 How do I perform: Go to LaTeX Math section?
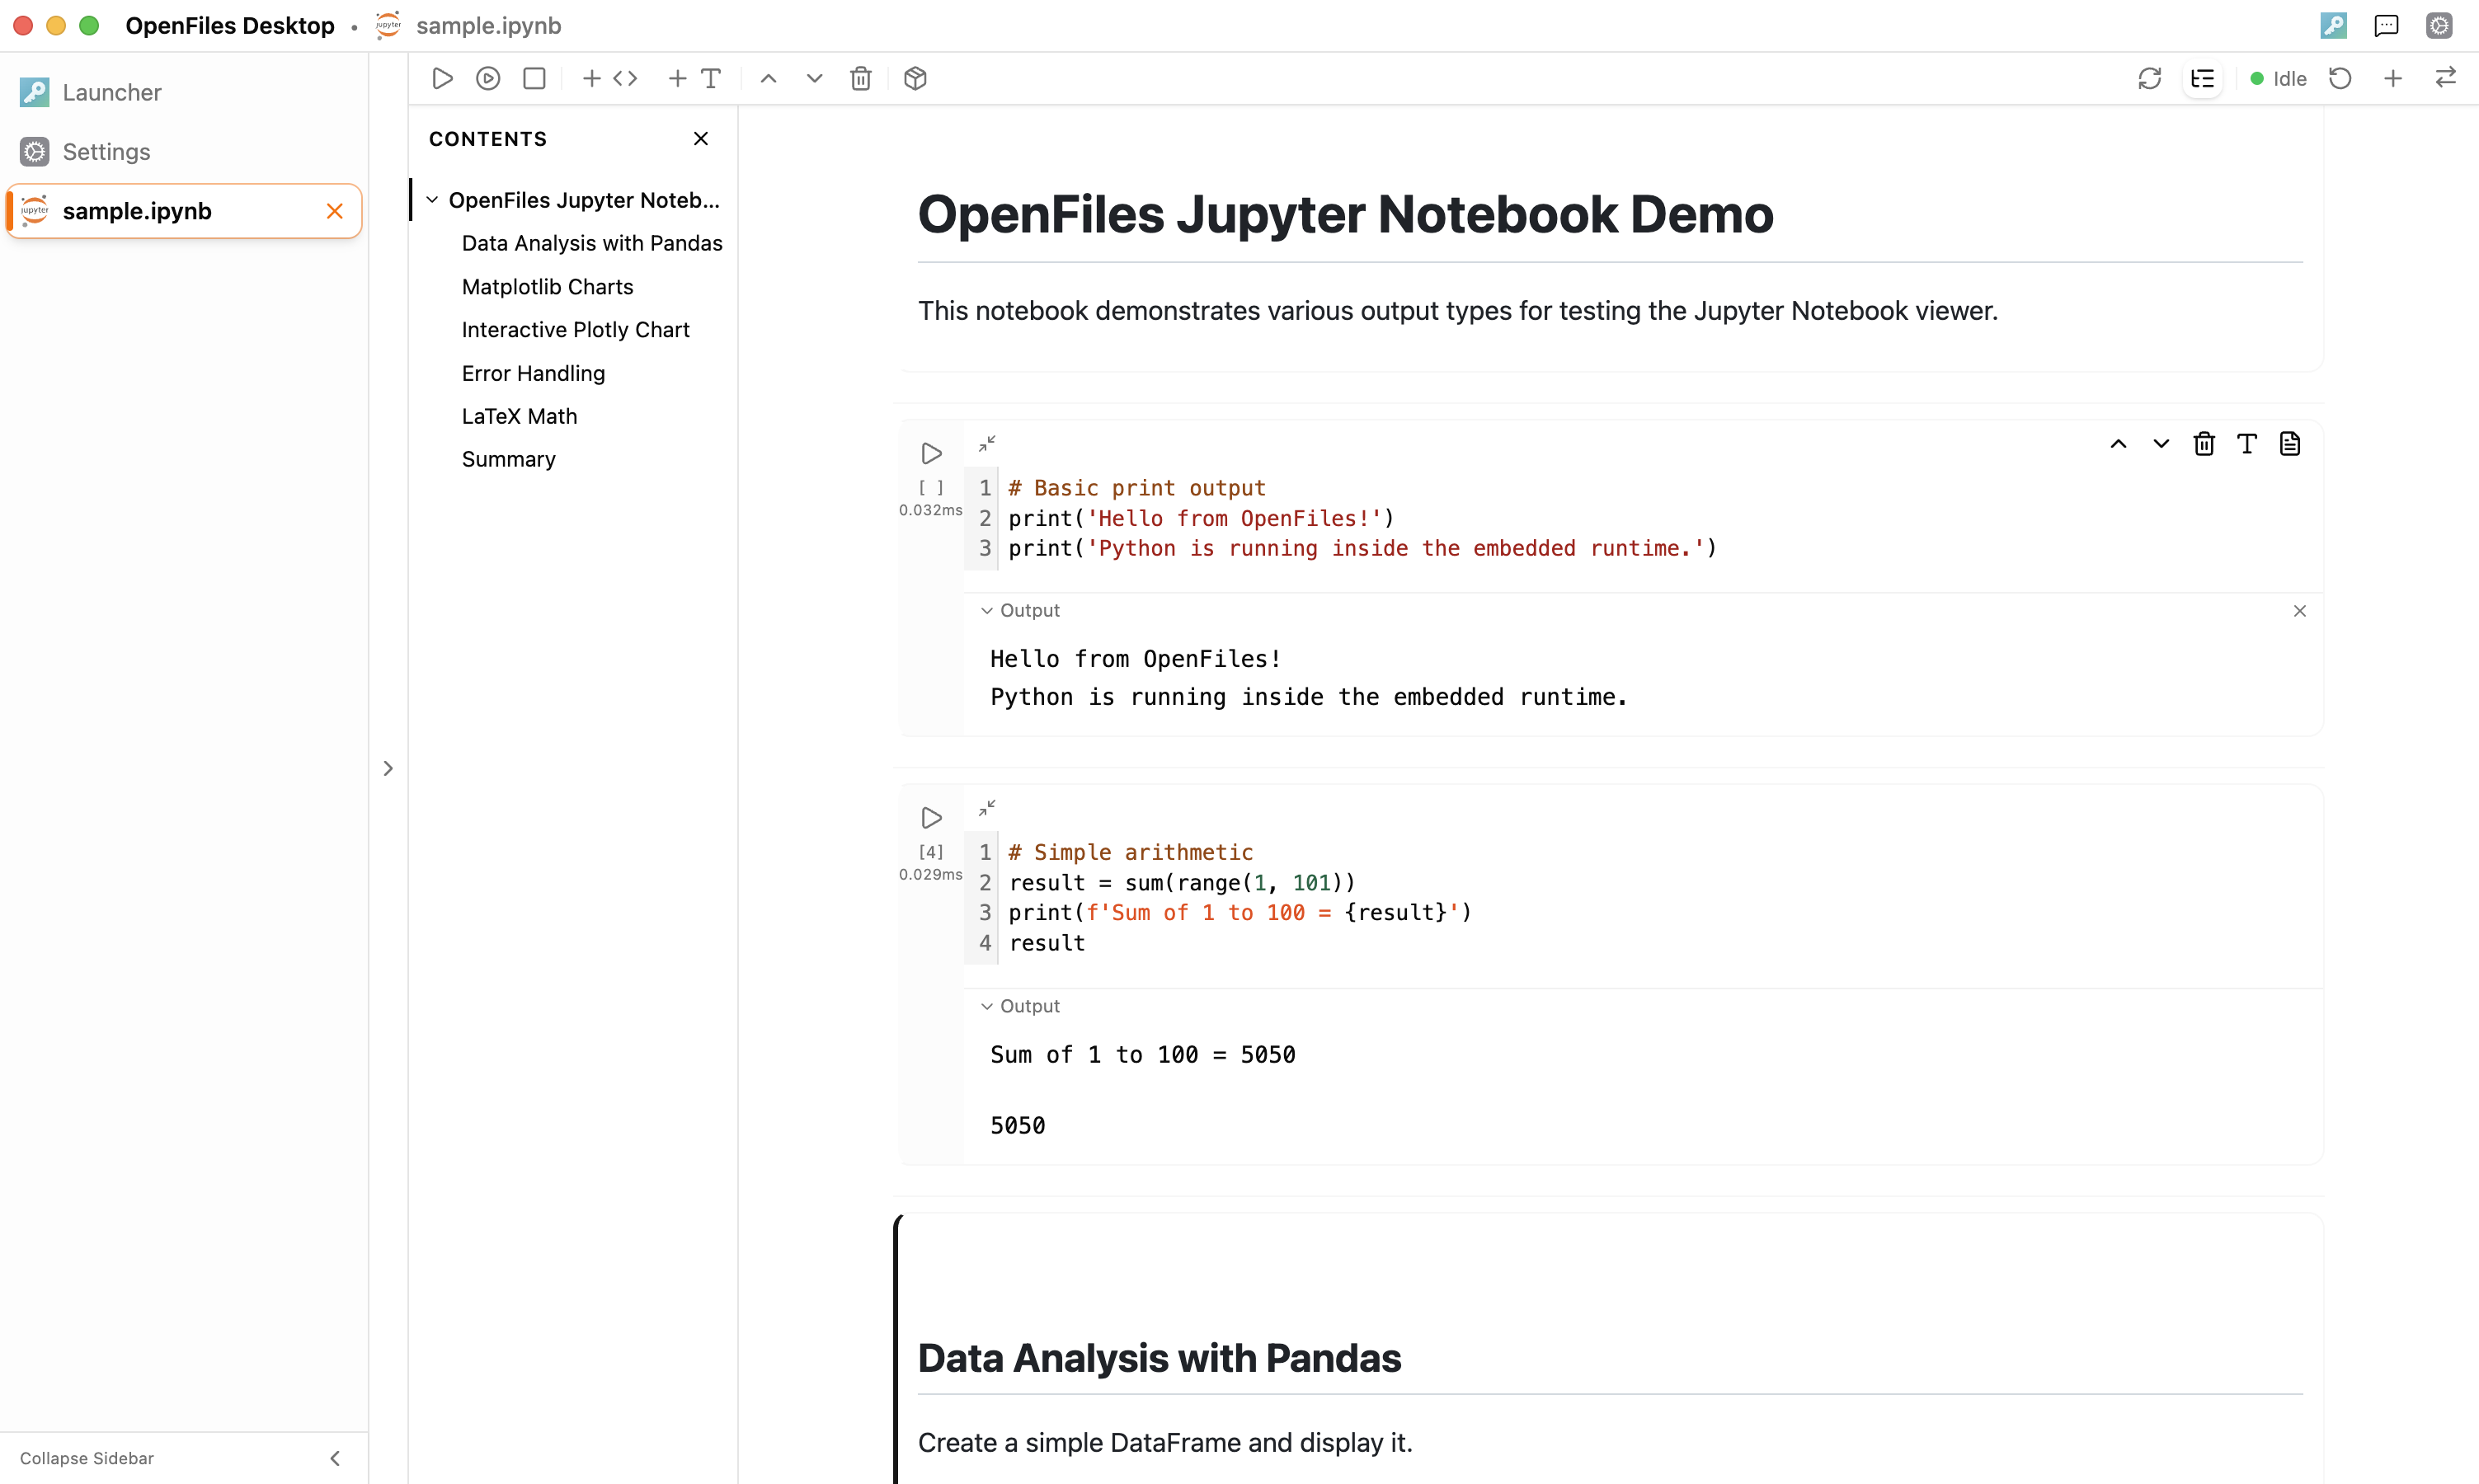click(519, 416)
